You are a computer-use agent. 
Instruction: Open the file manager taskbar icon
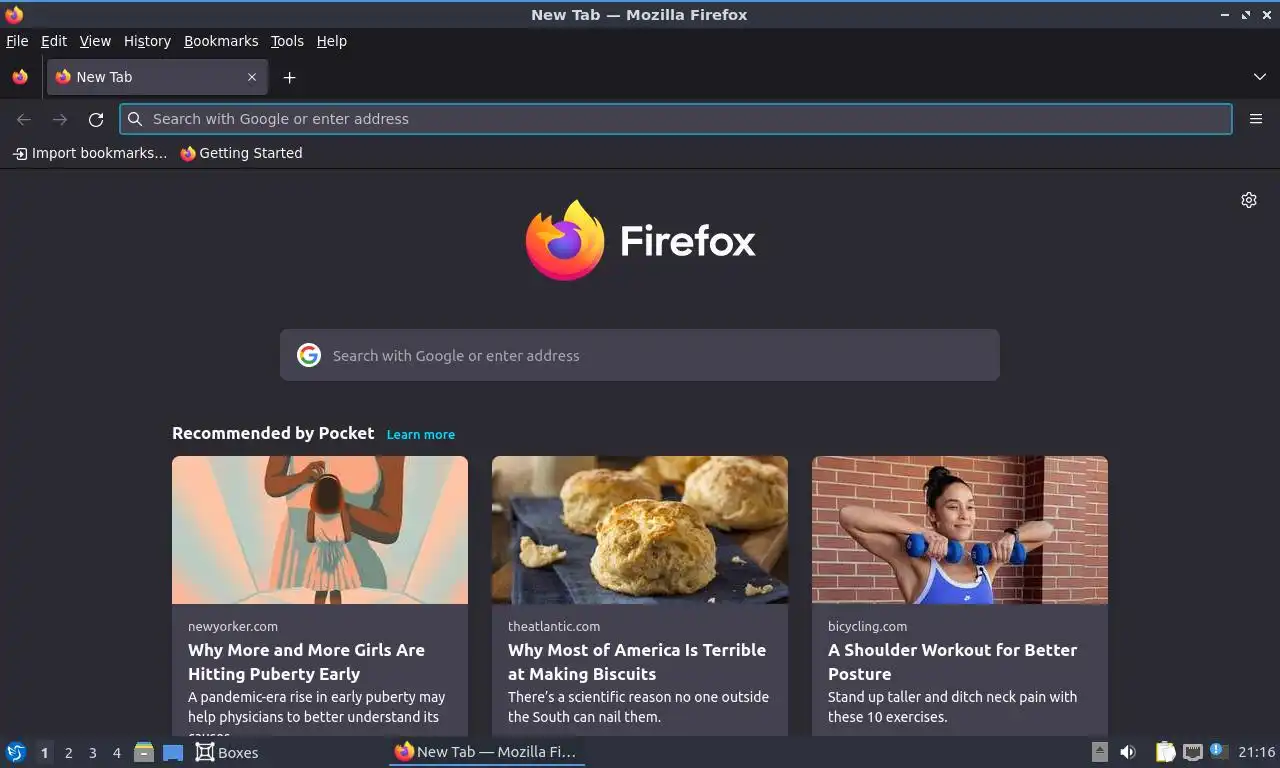tap(144, 752)
